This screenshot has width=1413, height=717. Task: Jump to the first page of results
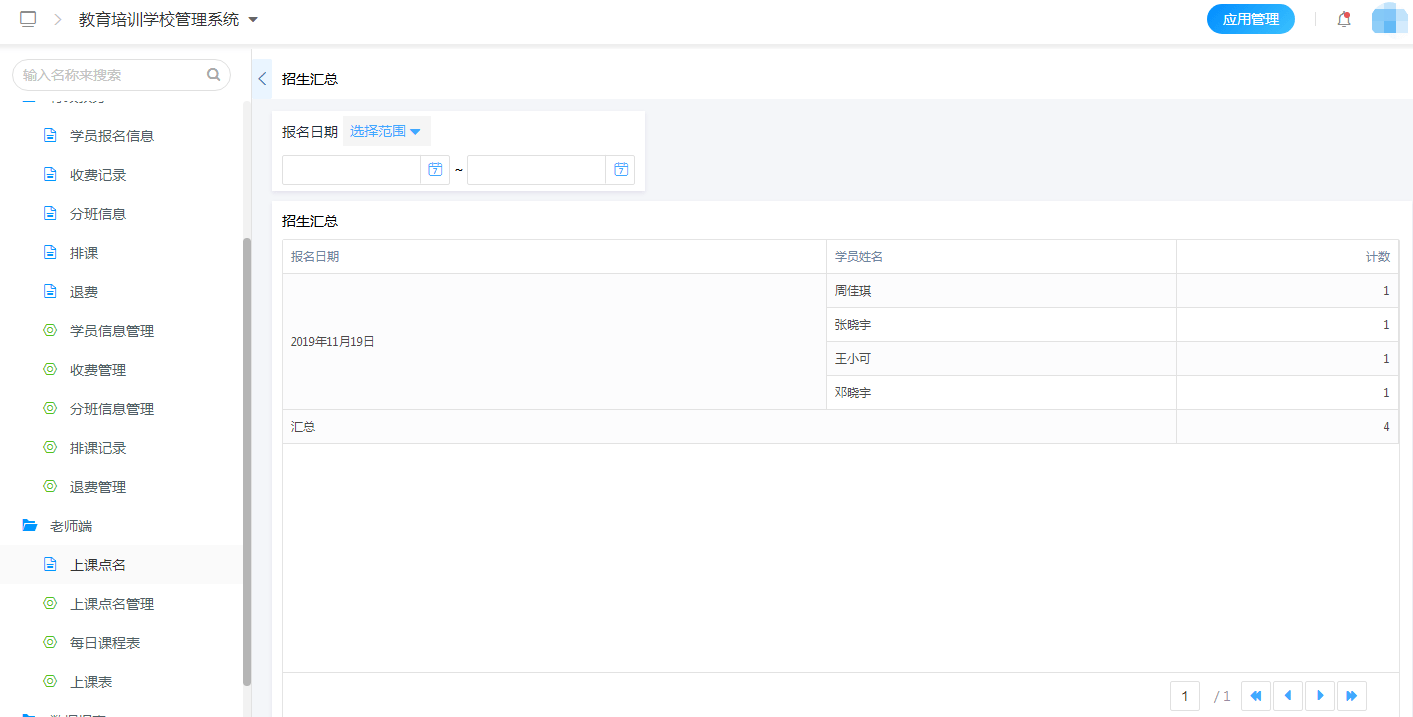click(x=1256, y=695)
